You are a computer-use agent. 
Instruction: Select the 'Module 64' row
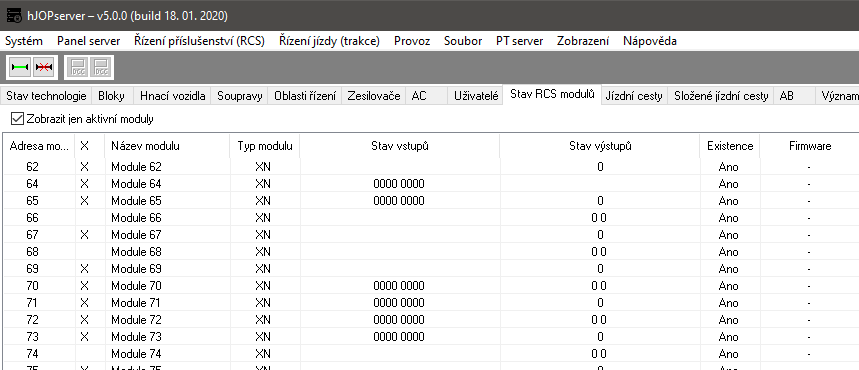tap(432, 184)
